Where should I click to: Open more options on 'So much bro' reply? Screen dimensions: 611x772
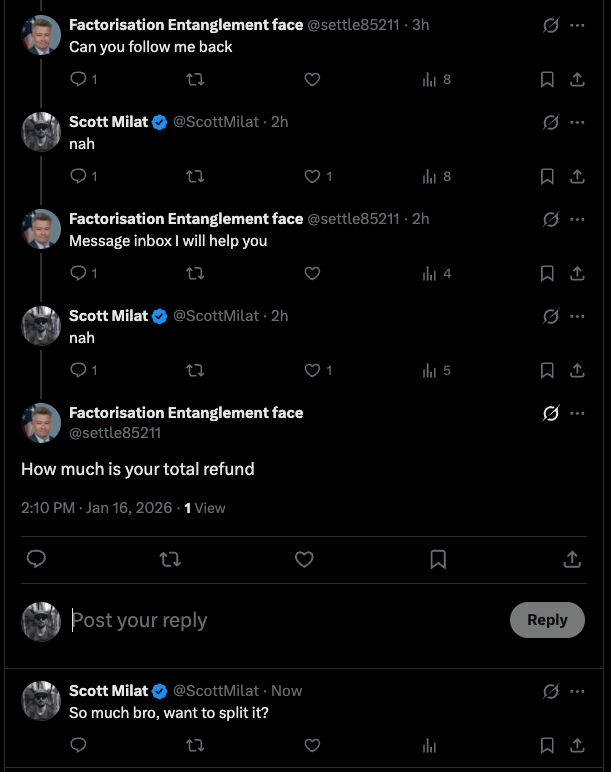[x=577, y=691]
